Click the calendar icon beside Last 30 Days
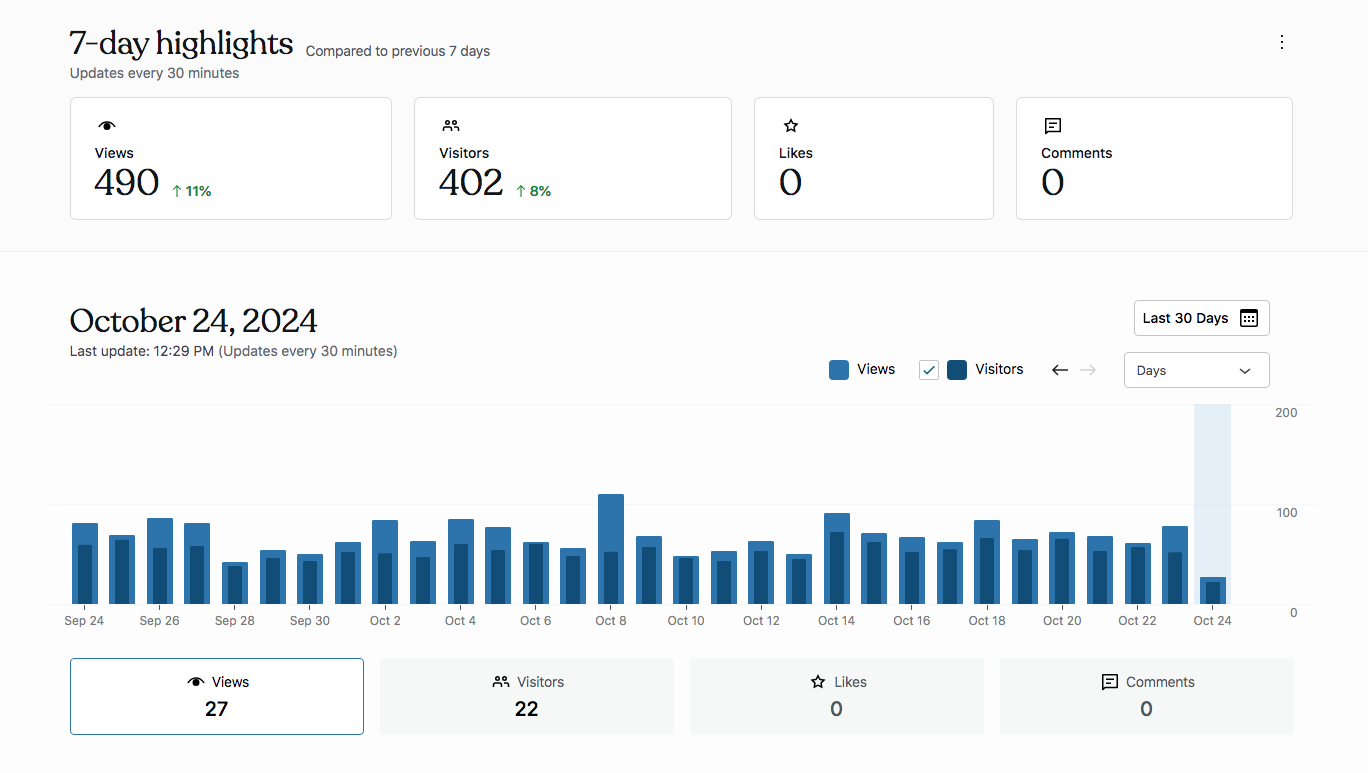The image size is (1368, 773). (x=1249, y=318)
